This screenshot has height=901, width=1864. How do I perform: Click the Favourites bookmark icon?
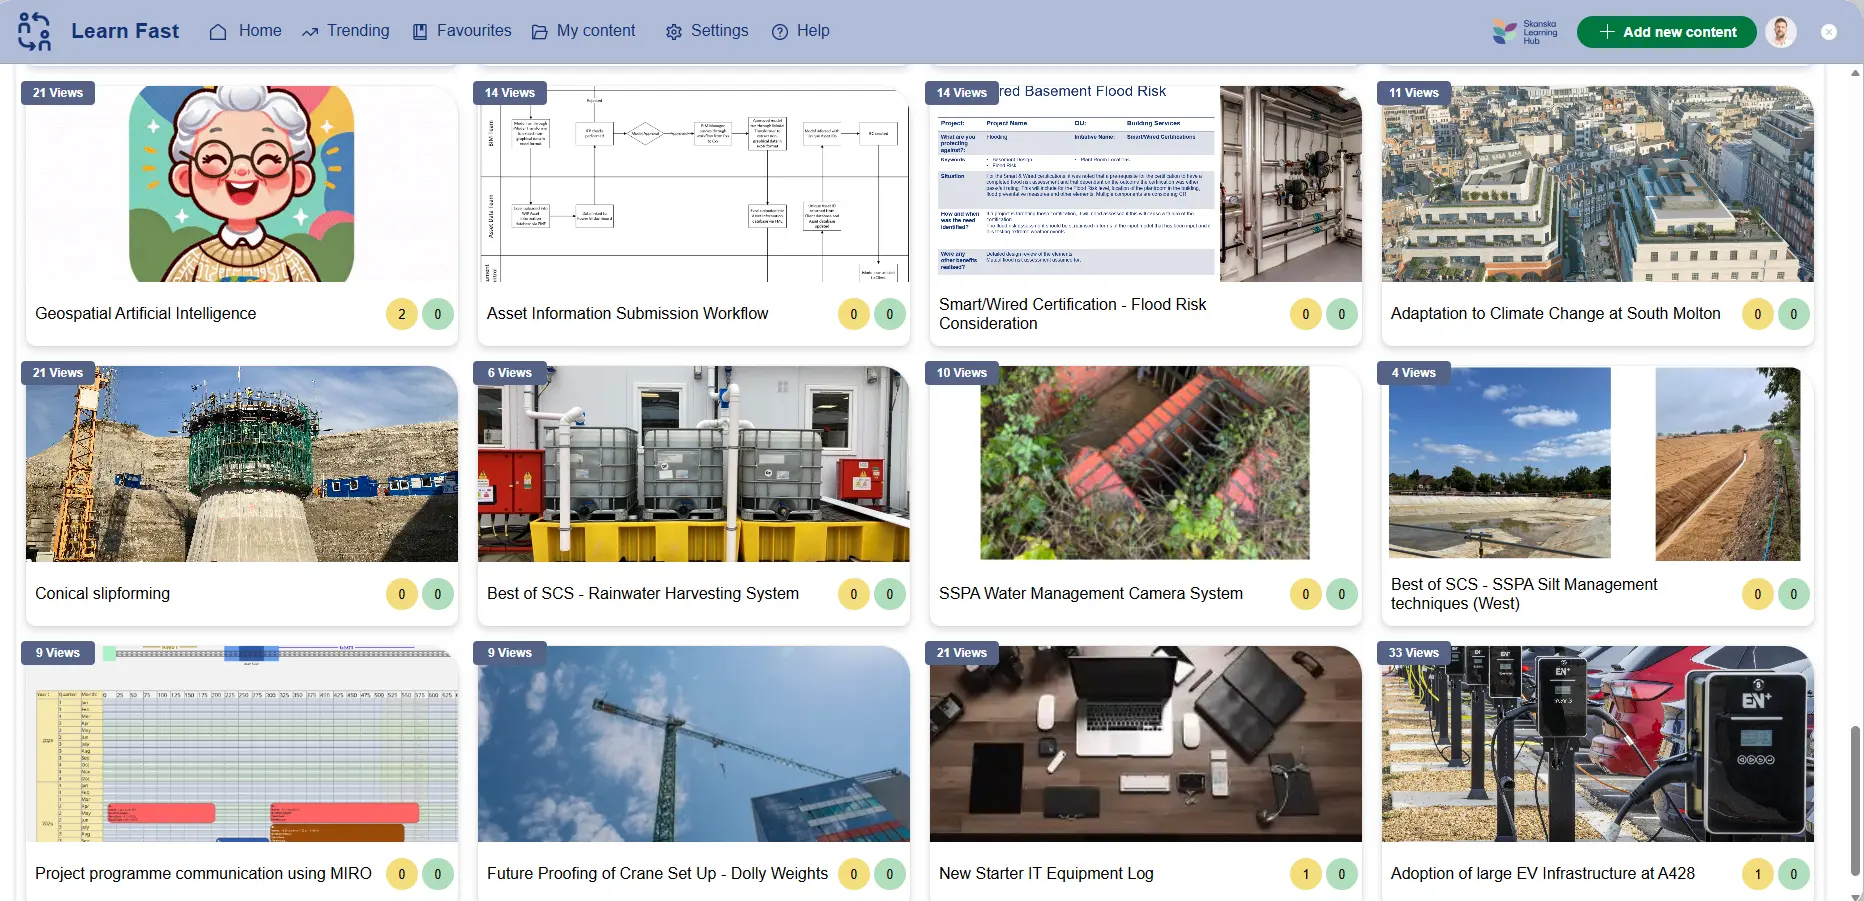pos(420,32)
